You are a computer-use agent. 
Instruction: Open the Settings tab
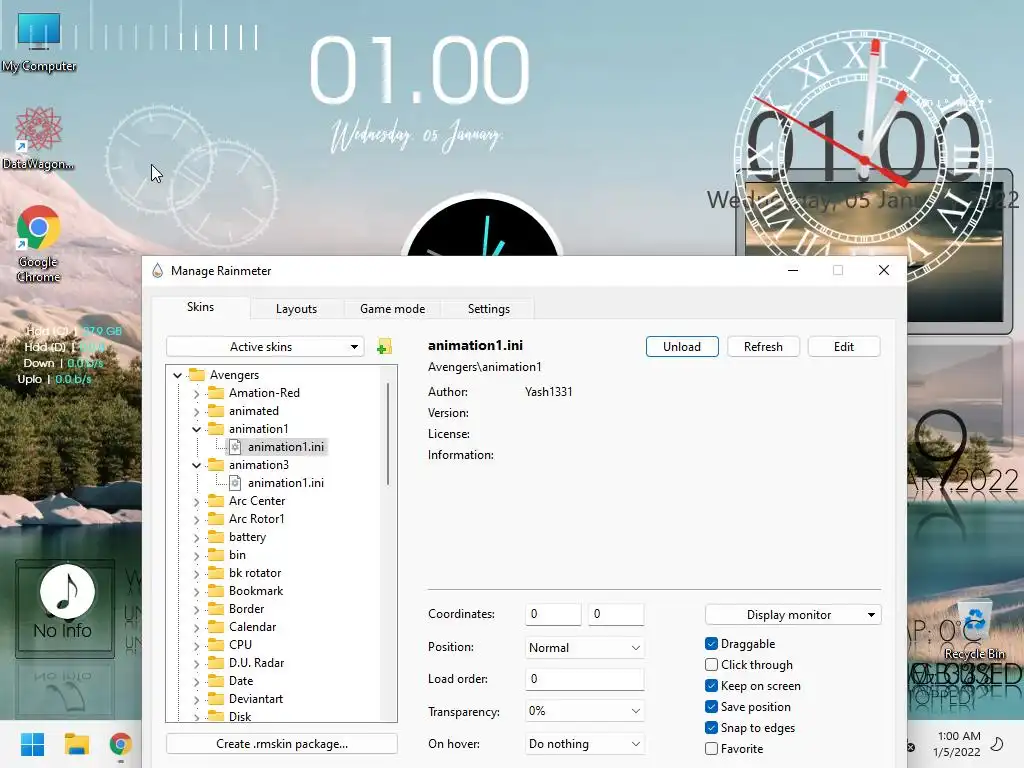(488, 309)
